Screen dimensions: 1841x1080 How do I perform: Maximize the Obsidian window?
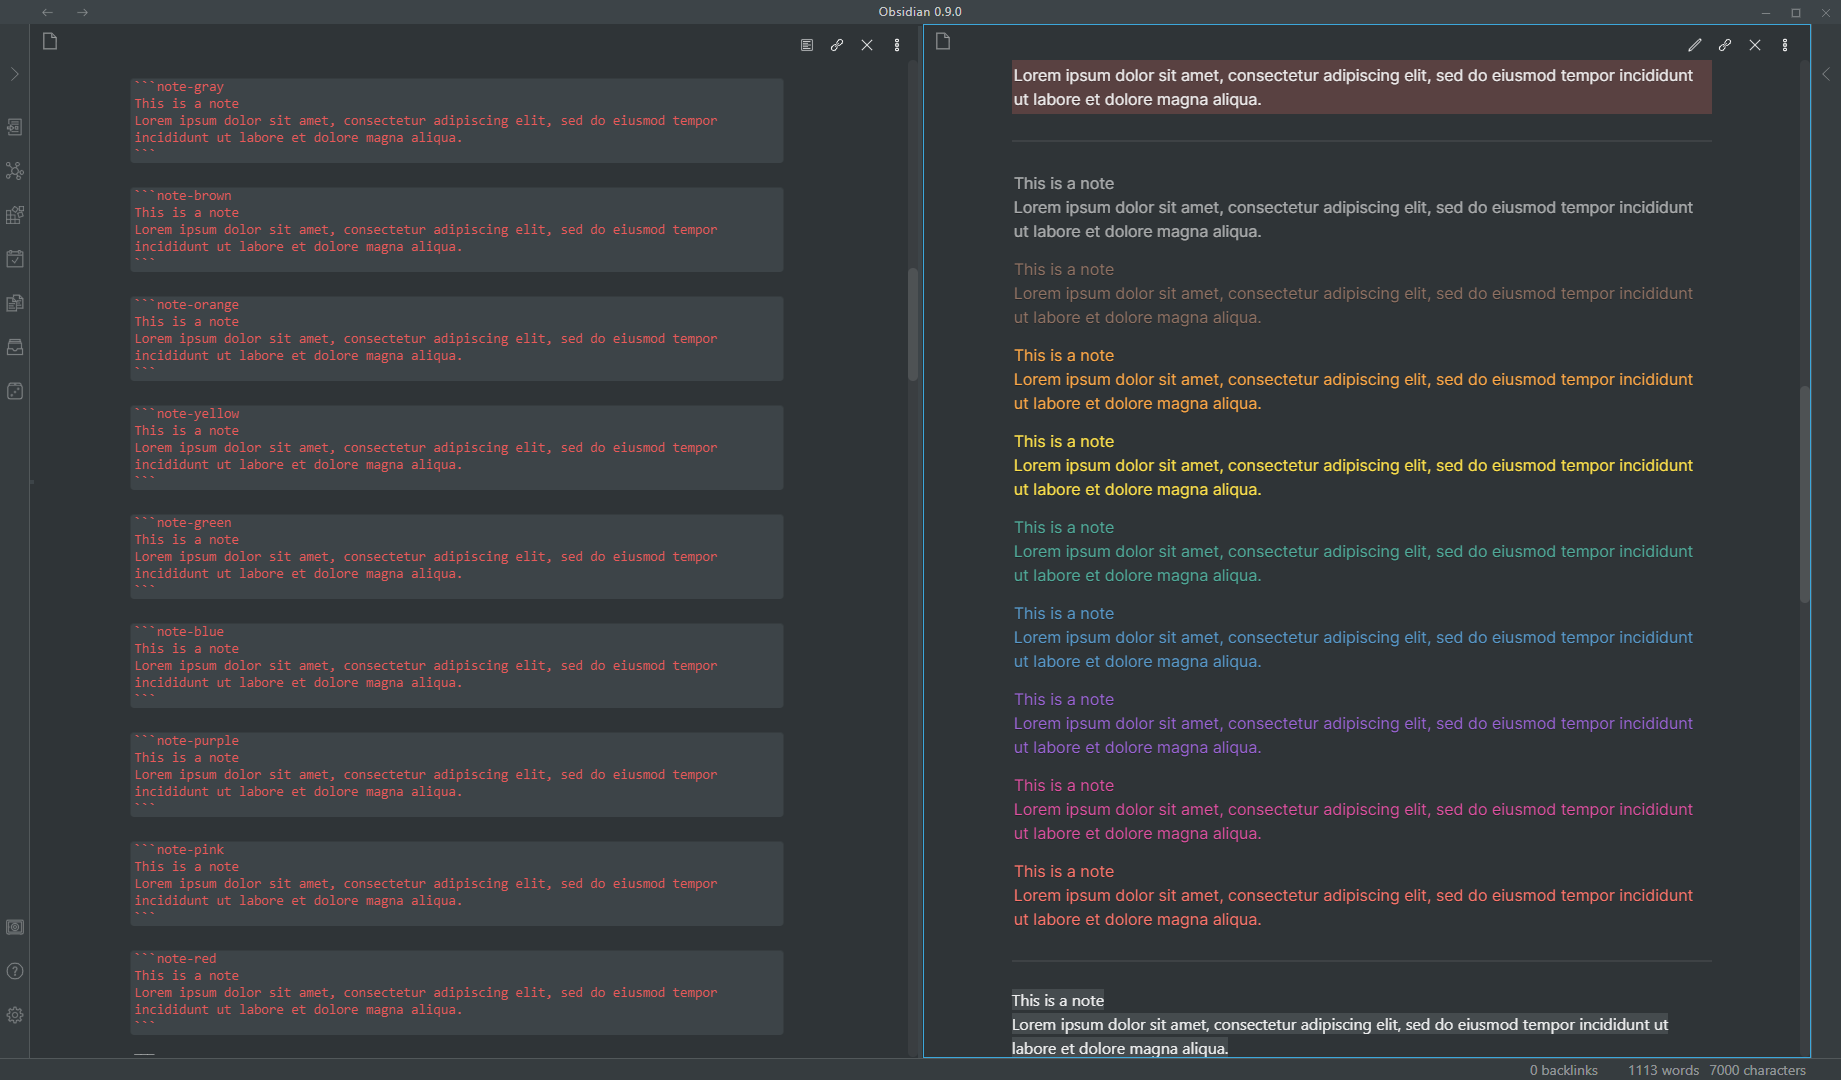tap(1796, 12)
